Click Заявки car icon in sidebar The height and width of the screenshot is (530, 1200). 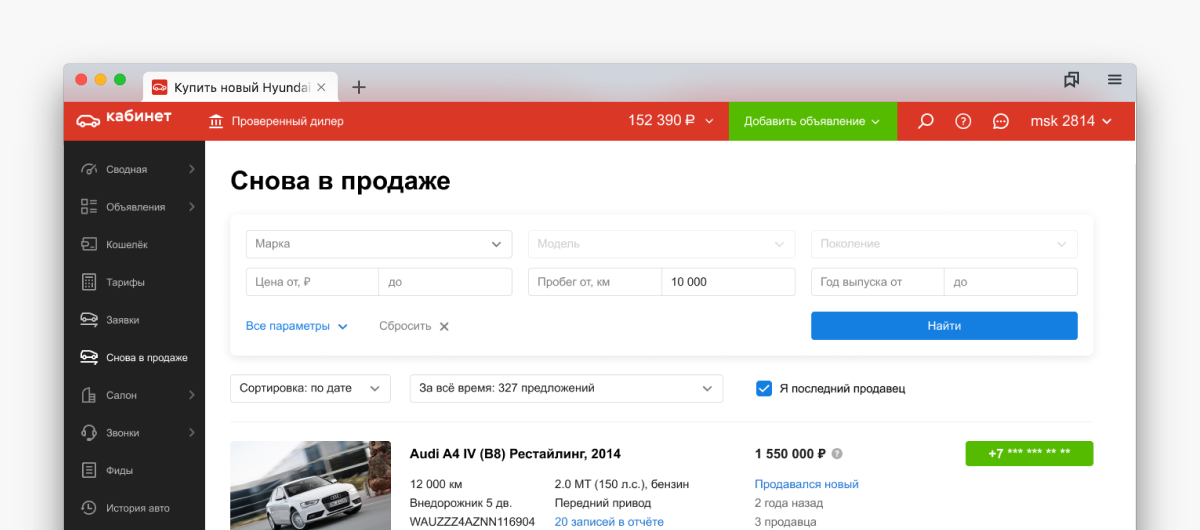pos(88,320)
